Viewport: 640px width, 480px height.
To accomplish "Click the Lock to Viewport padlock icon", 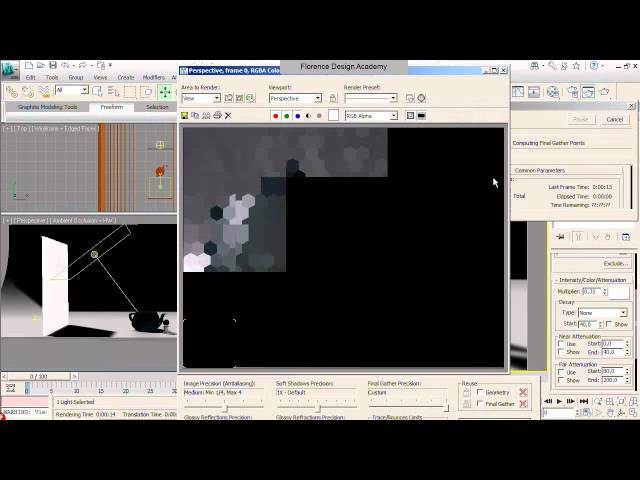I will point(333,98).
